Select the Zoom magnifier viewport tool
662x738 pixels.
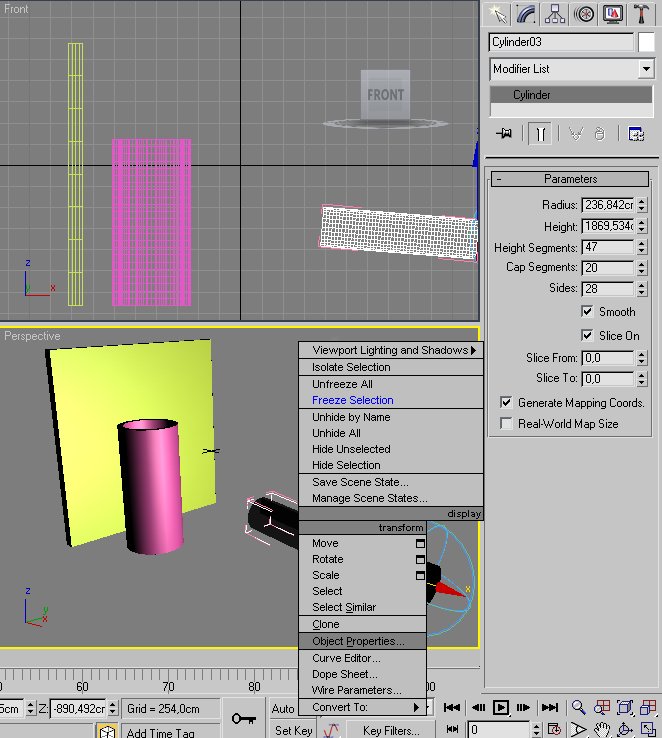[x=578, y=707]
